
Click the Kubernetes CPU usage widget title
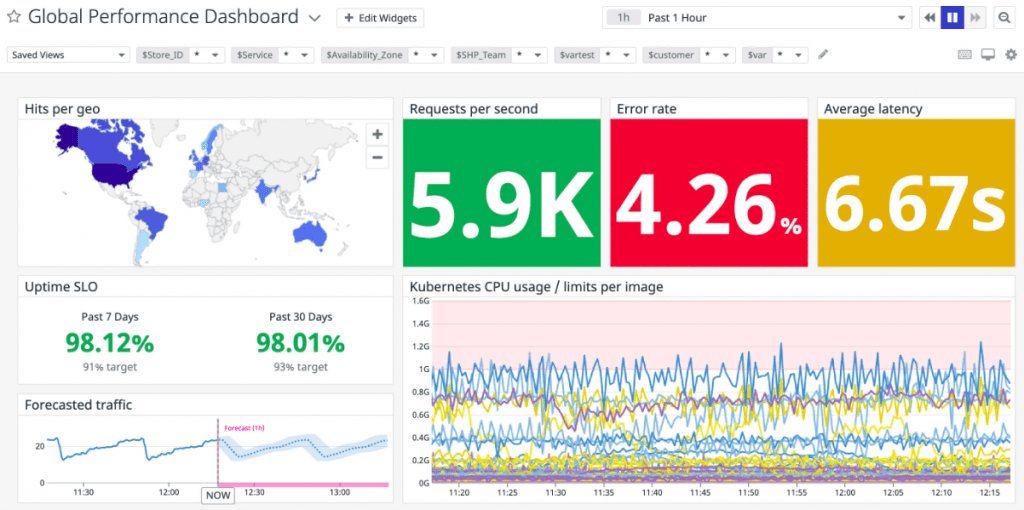click(x=536, y=286)
